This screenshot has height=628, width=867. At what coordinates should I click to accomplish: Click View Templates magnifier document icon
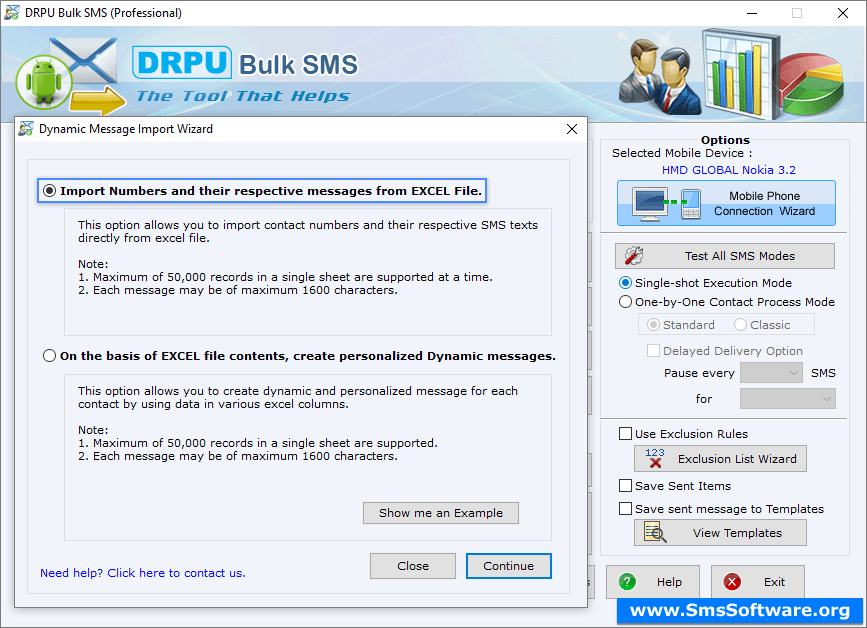655,532
